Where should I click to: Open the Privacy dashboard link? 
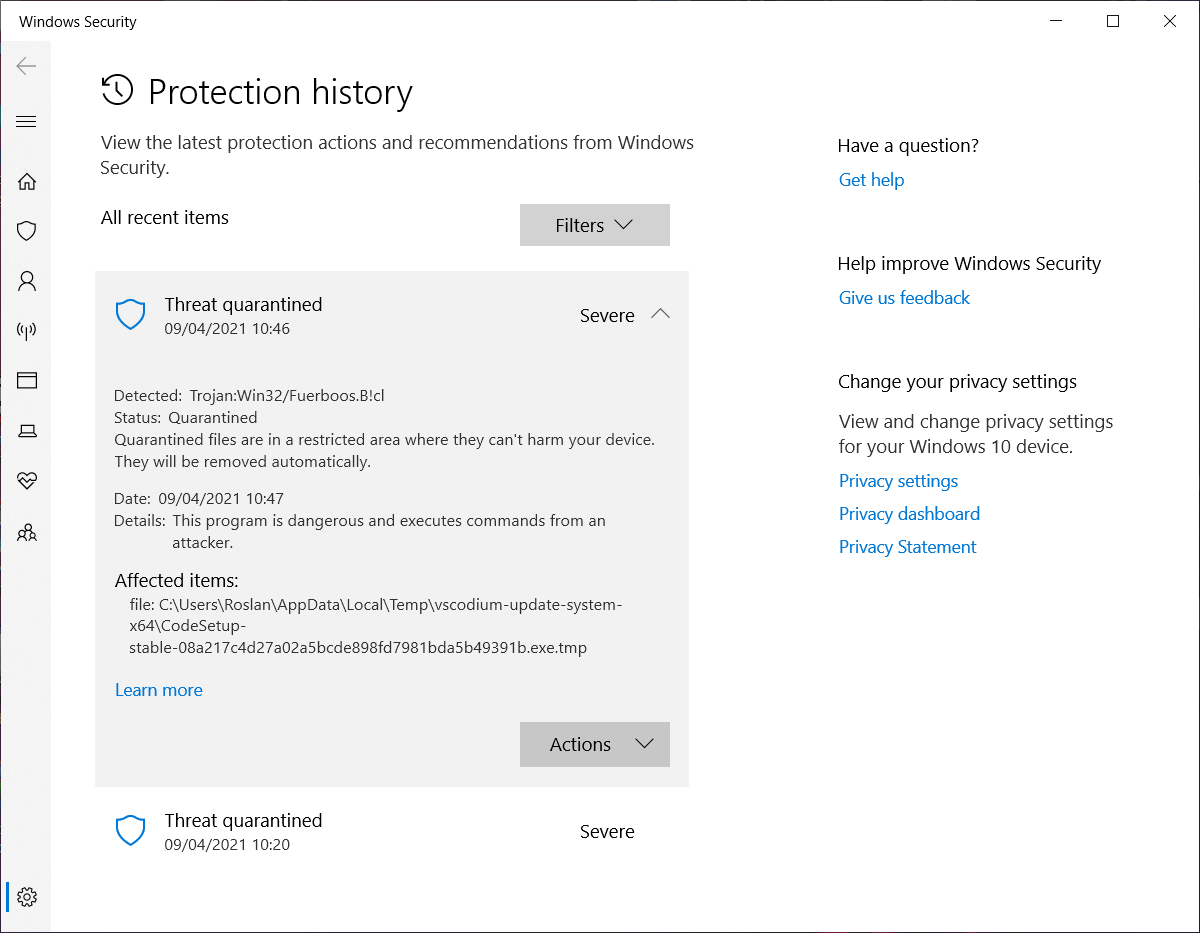tap(908, 513)
